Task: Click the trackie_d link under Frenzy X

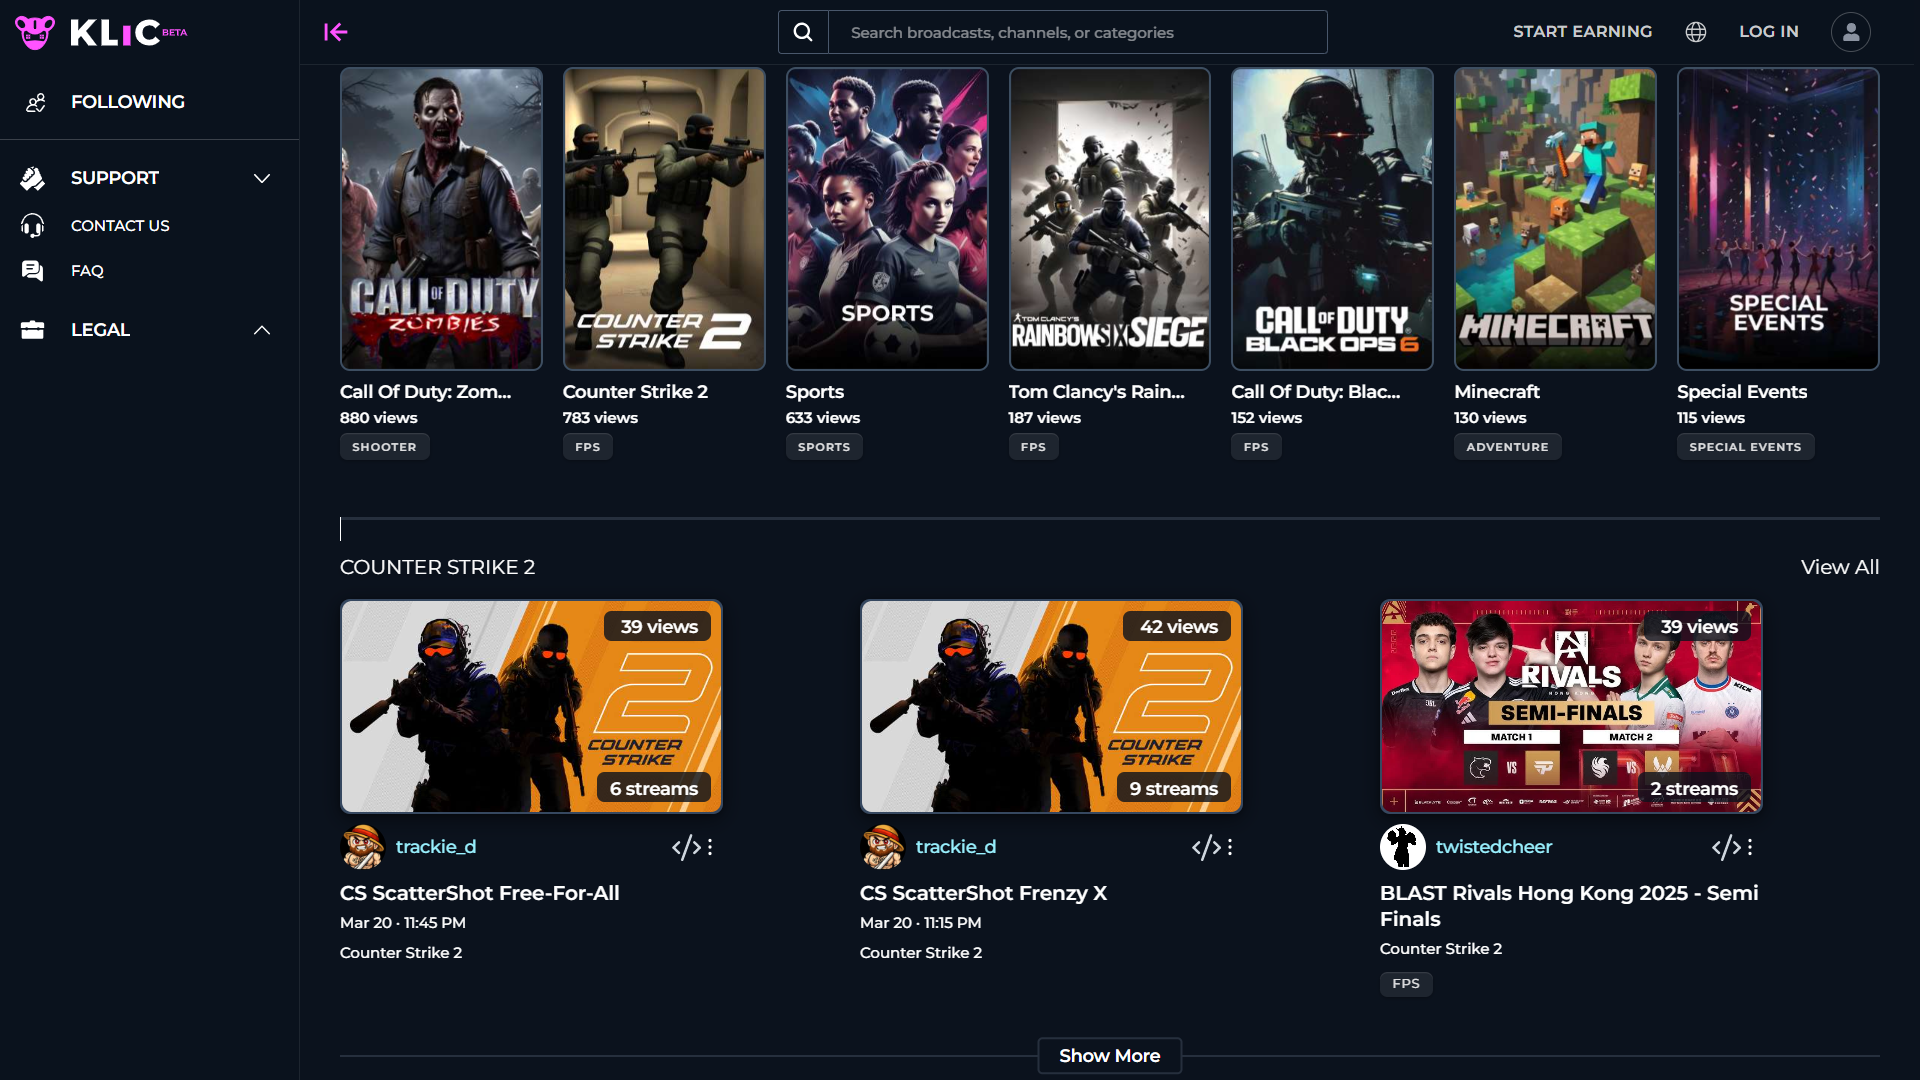Action: 956,847
